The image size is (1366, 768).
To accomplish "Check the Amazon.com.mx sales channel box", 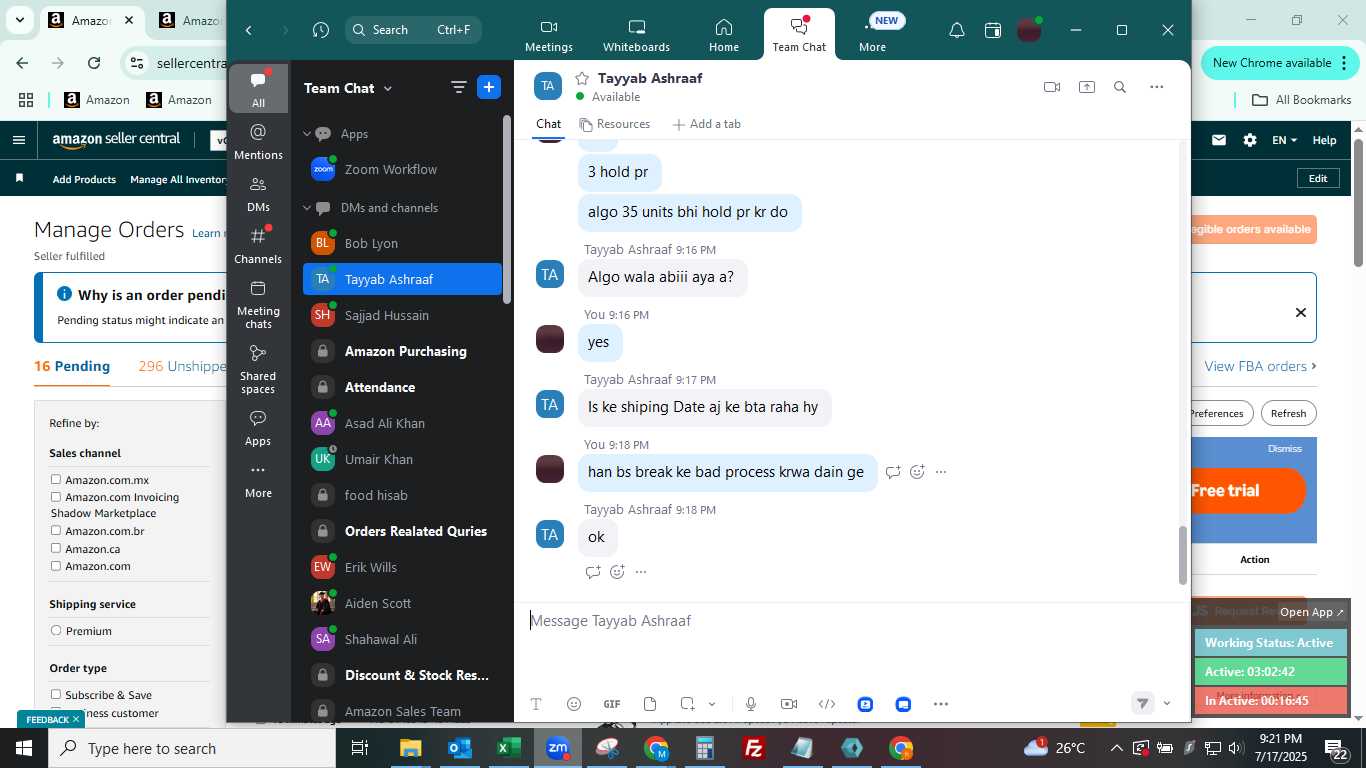I will 56,480.
